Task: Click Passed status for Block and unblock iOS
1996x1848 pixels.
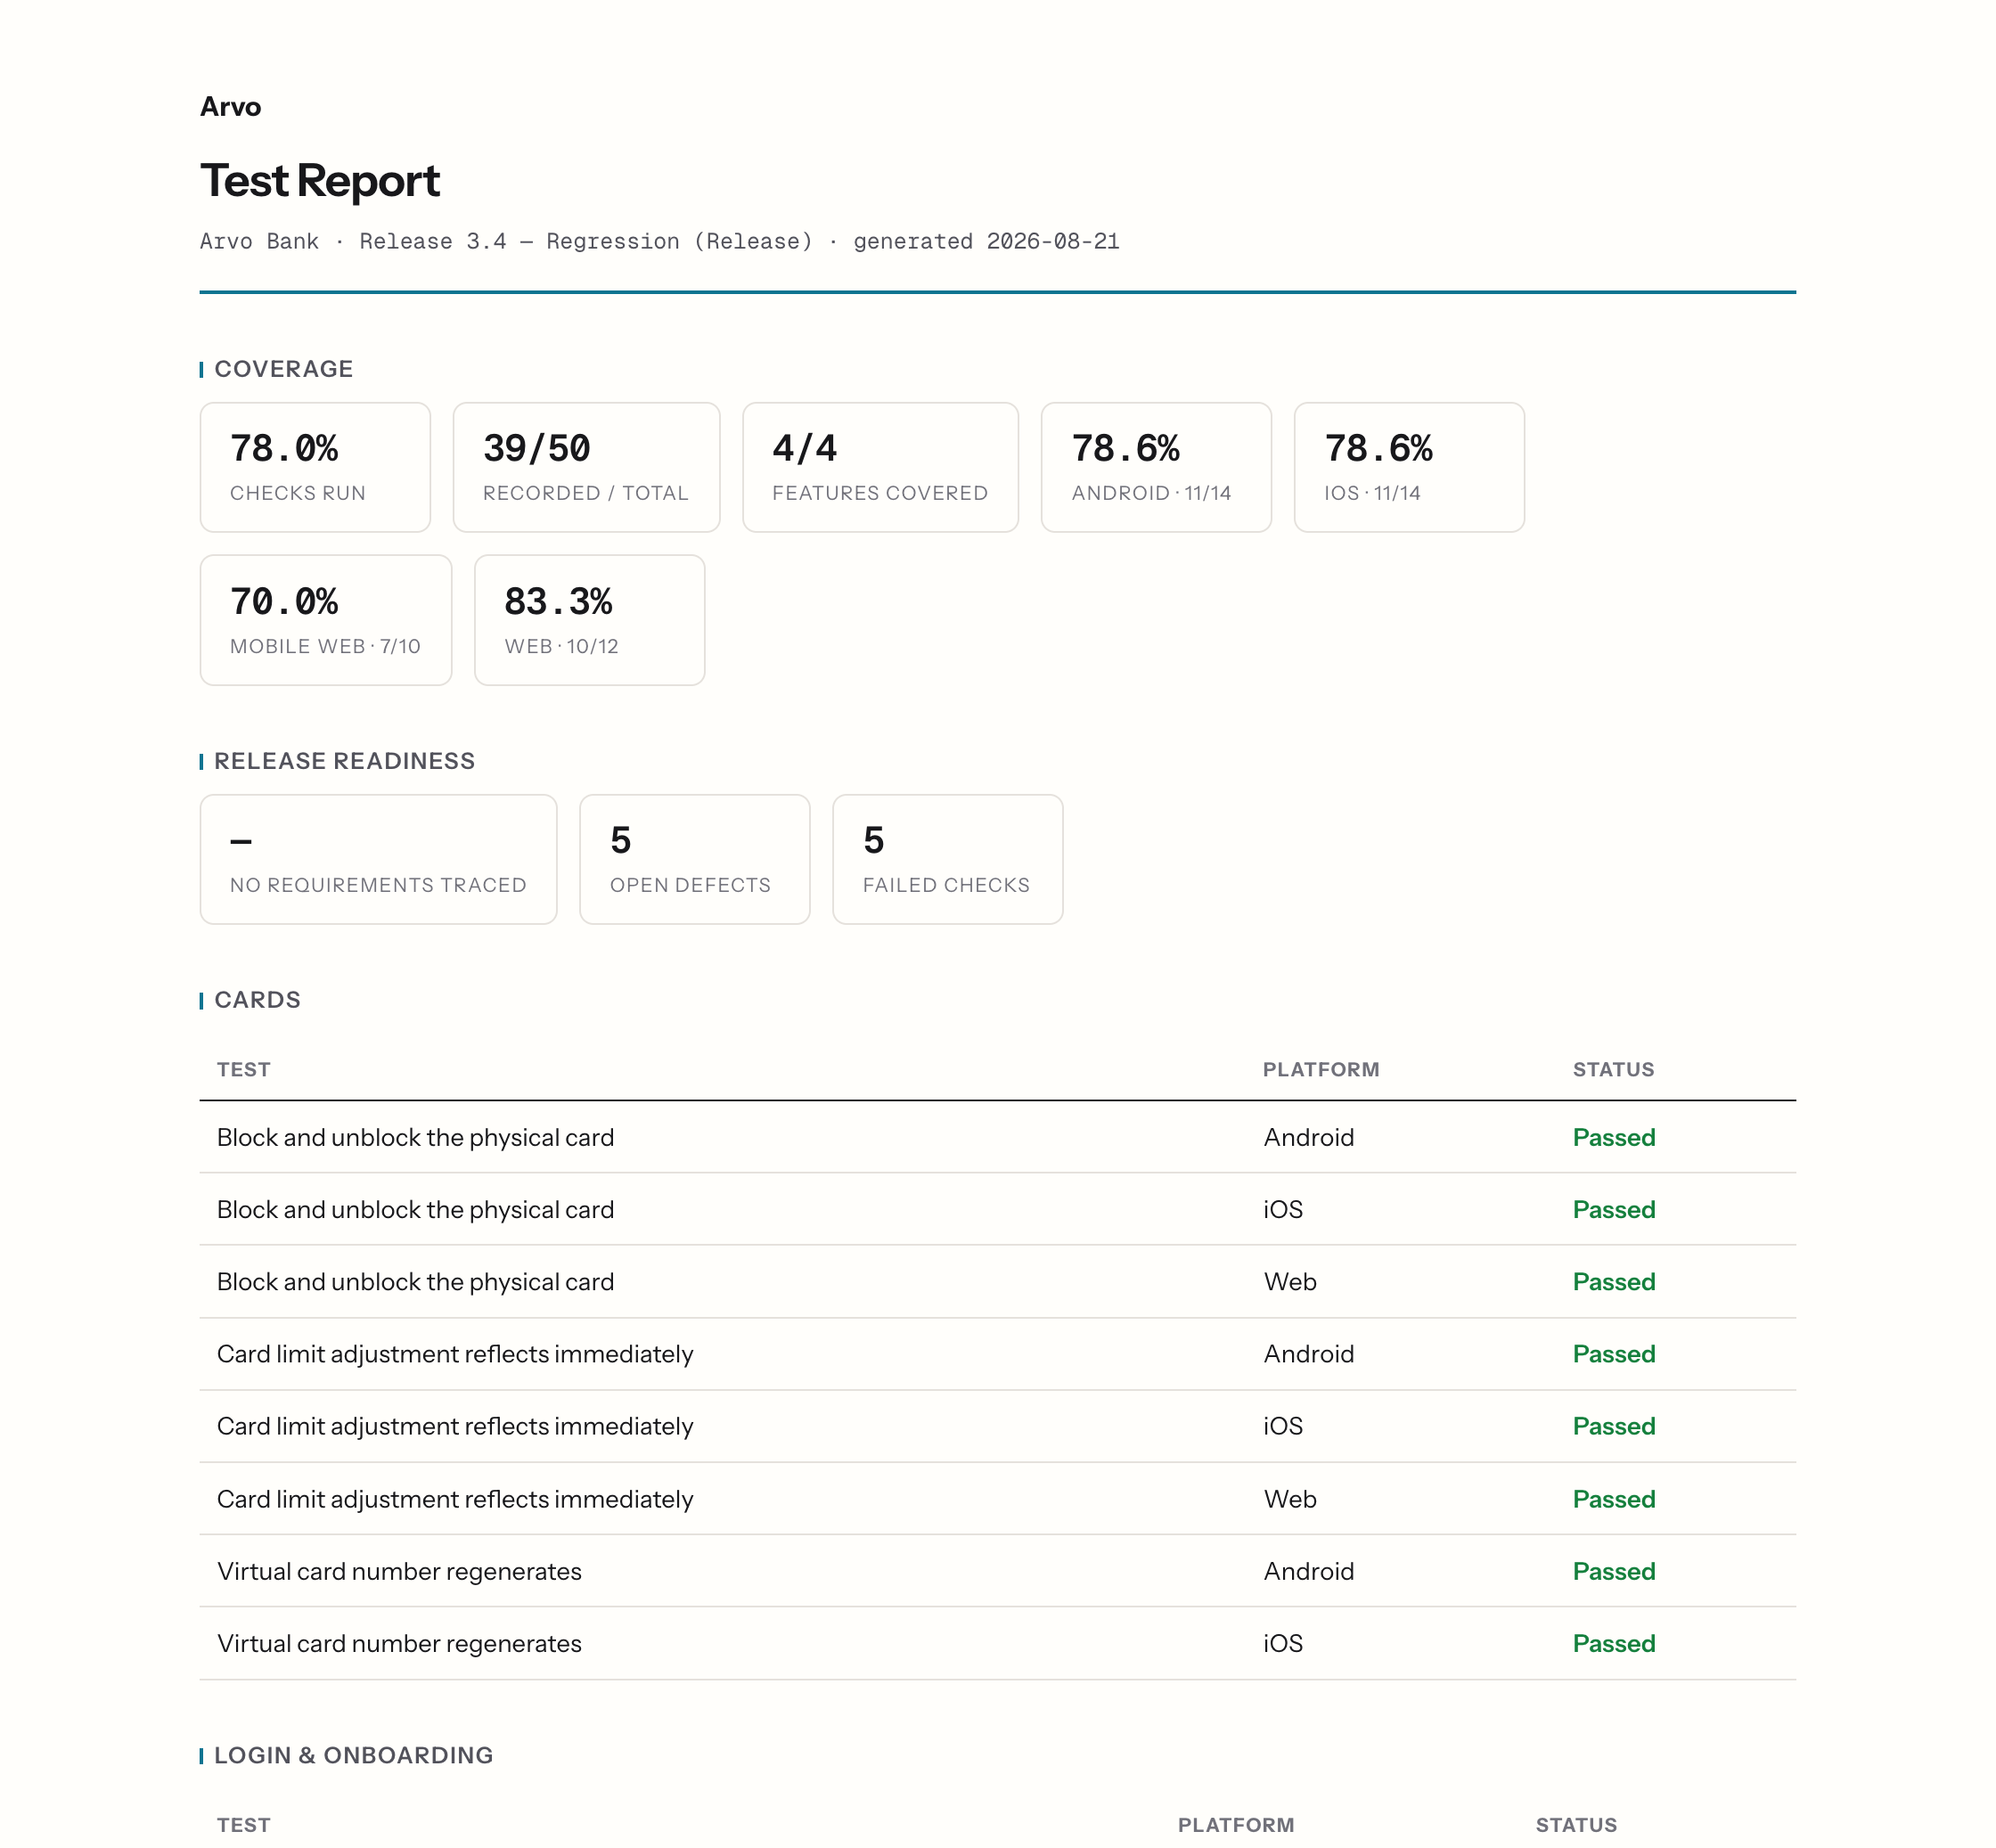Action: click(1614, 1209)
